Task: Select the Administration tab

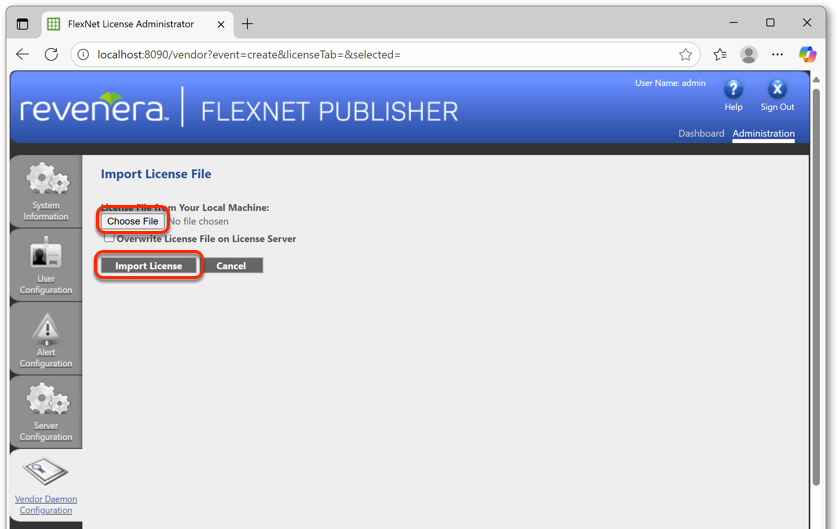Action: pos(763,134)
